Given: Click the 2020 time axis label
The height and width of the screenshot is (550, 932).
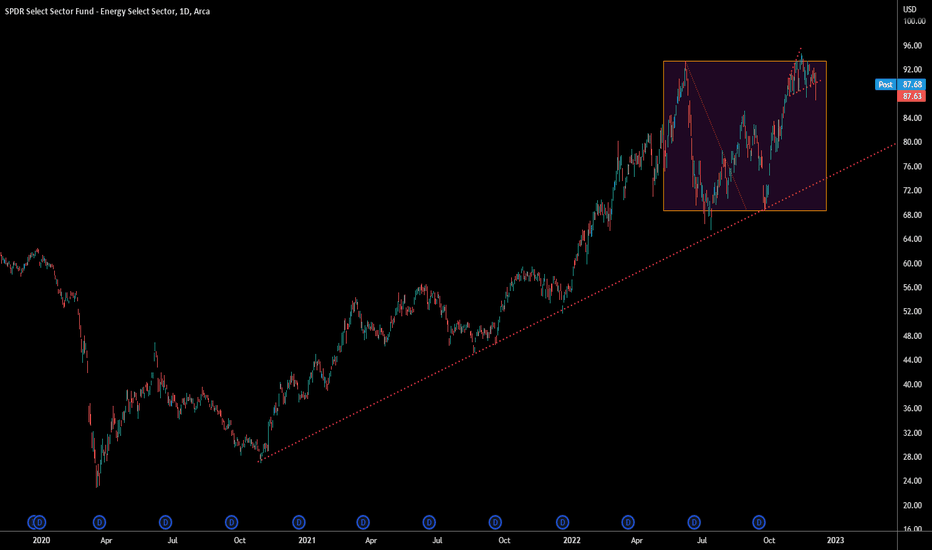Looking at the screenshot, I should click(x=41, y=540).
